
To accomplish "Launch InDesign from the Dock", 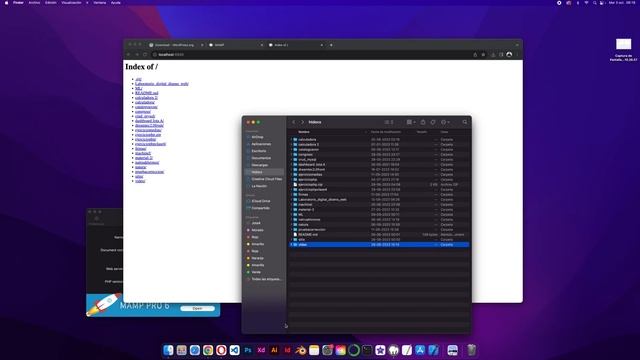I will coord(287,350).
